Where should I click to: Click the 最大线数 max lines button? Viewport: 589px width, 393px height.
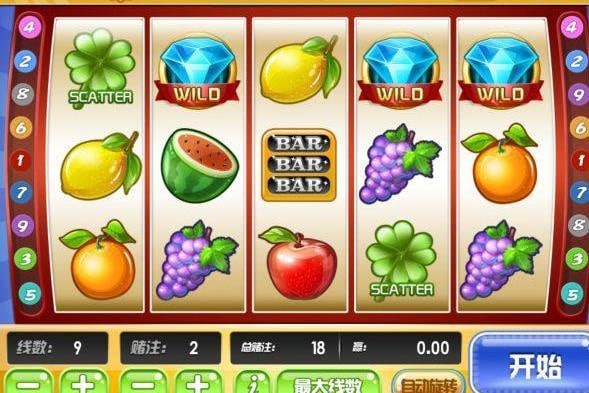point(328,382)
